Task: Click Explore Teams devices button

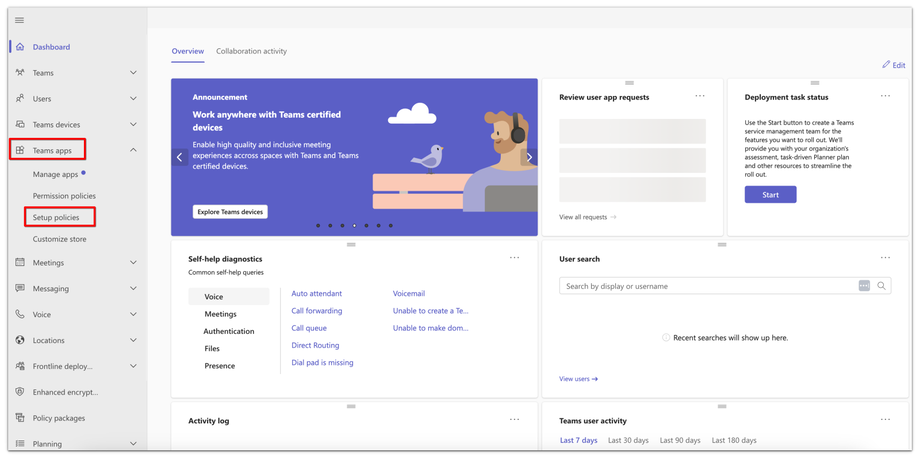Action: click(x=230, y=212)
